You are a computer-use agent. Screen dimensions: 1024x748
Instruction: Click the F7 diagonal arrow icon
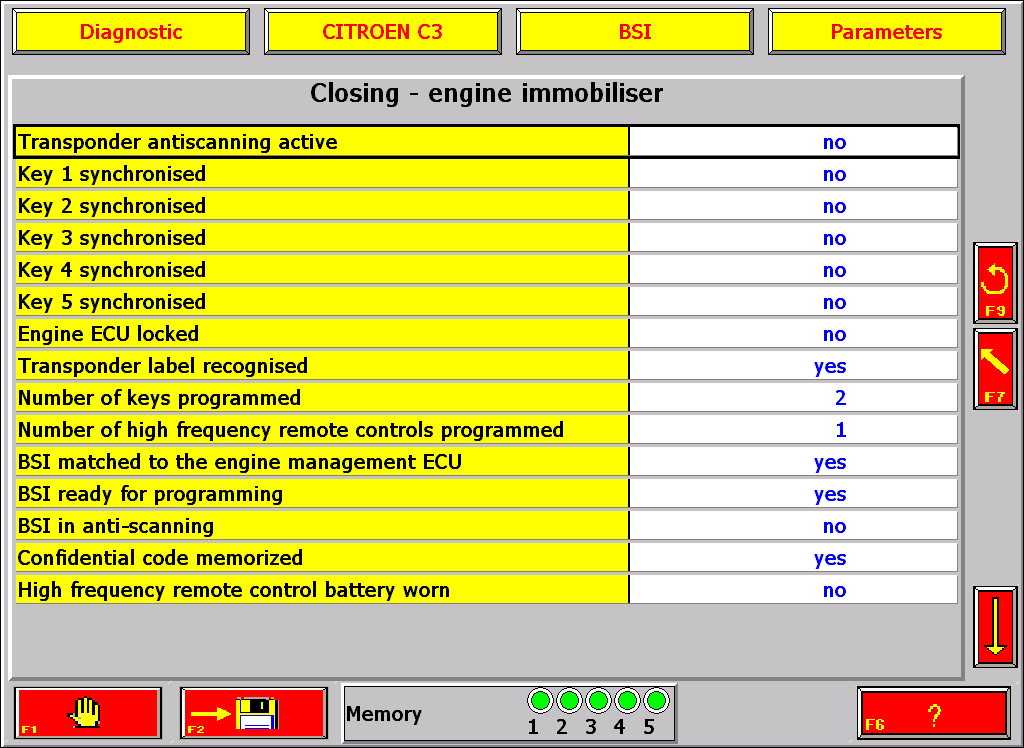pyautogui.click(x=995, y=369)
